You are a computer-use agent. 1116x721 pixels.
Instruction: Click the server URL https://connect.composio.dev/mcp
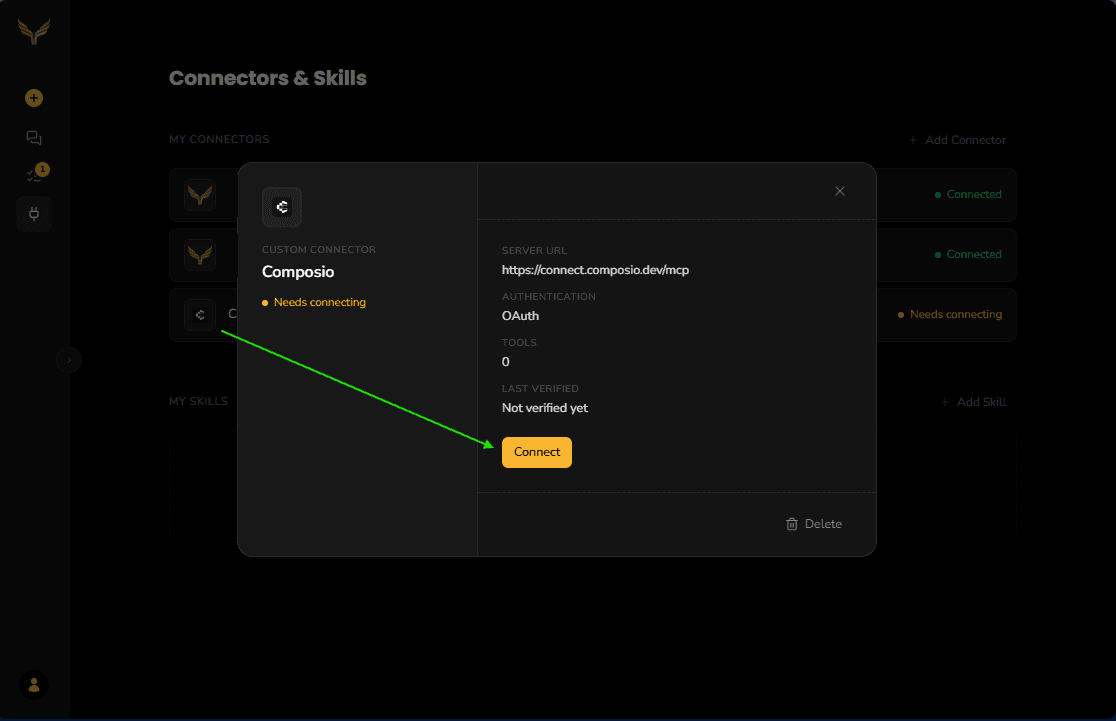point(595,270)
